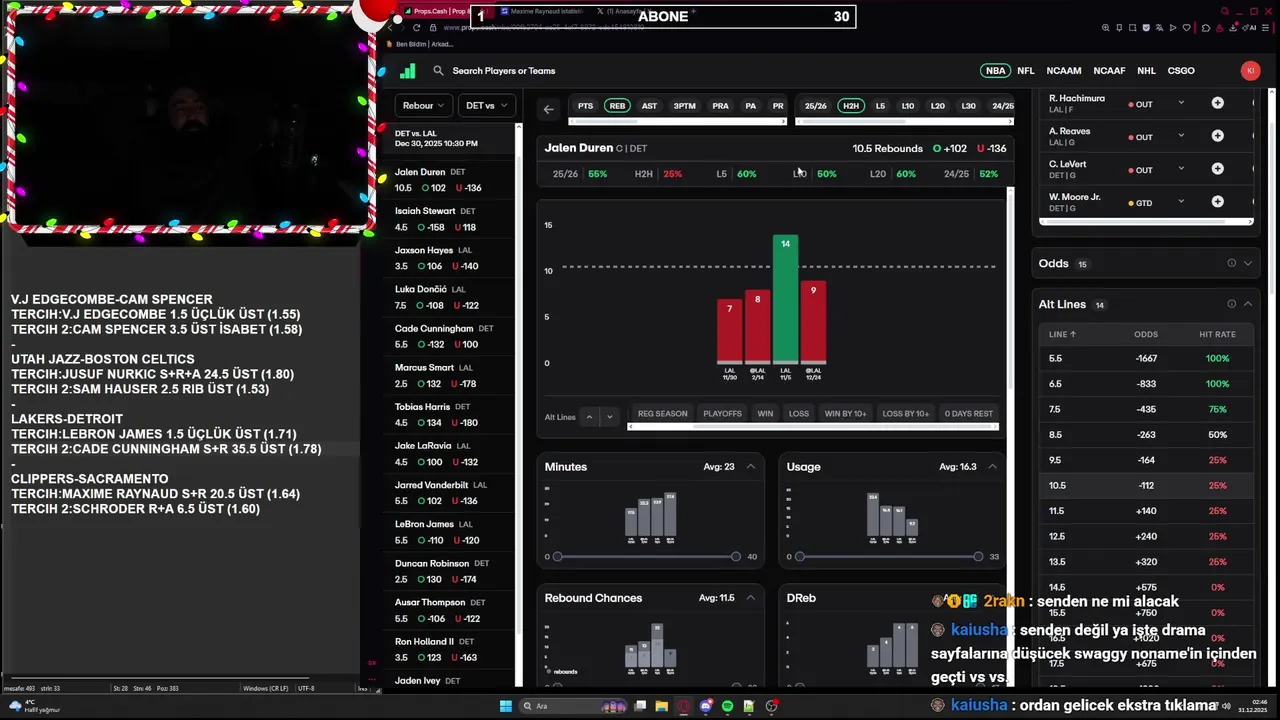Viewport: 1280px width, 720px height.
Task: Click the search magnifier icon
Action: (x=438, y=71)
